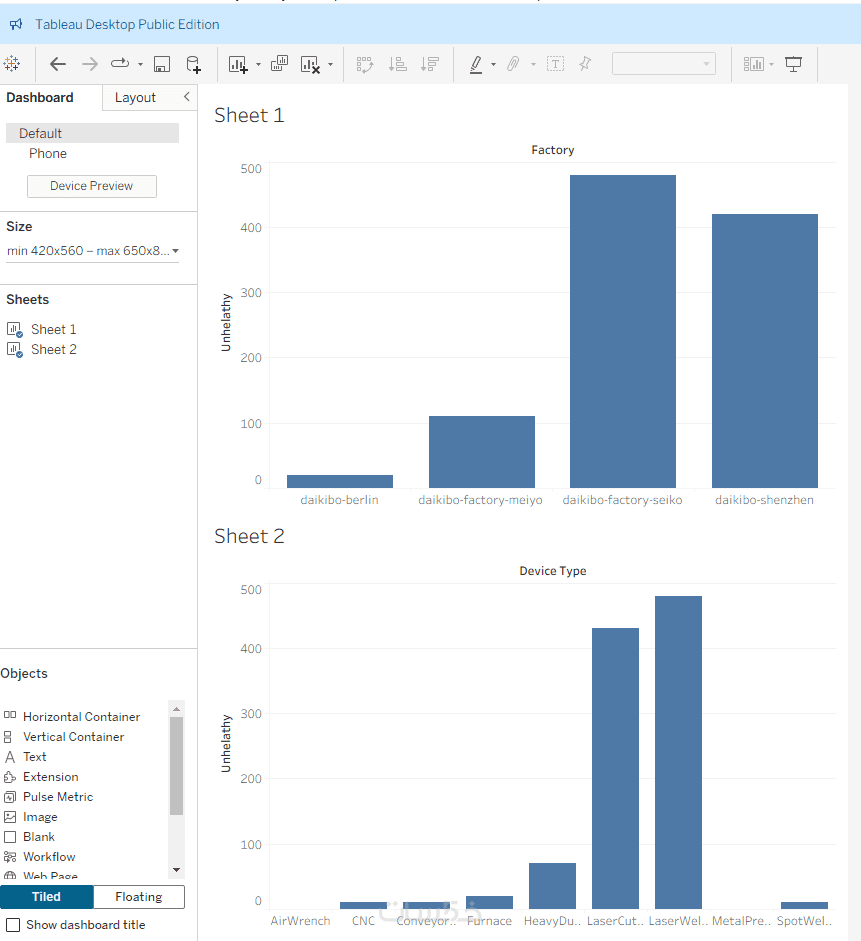Image resolution: width=861 pixels, height=941 pixels.
Task: Select the daikibo-shenzhen bar
Action: click(765, 350)
